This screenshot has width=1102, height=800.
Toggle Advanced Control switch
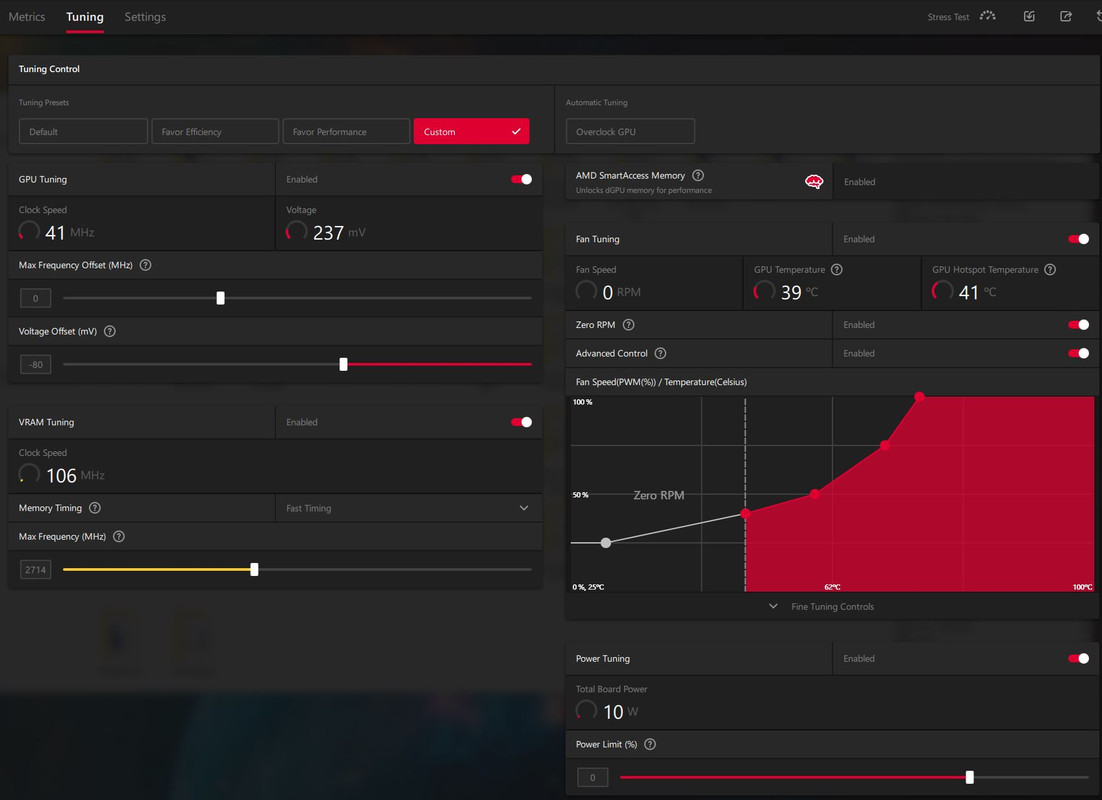[x=1079, y=353]
